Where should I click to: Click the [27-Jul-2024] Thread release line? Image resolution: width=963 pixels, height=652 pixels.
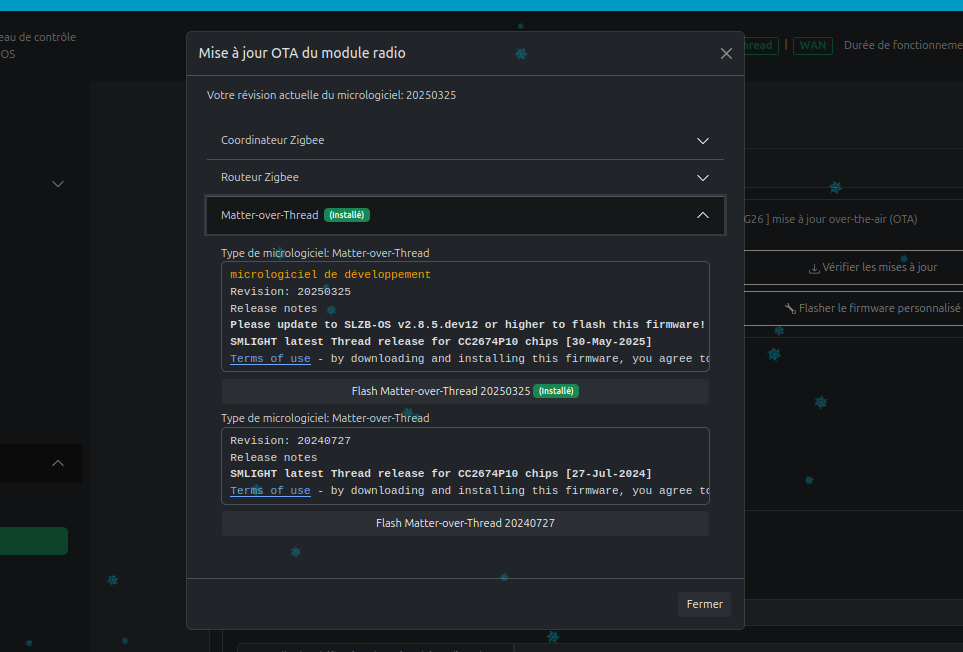click(441, 474)
